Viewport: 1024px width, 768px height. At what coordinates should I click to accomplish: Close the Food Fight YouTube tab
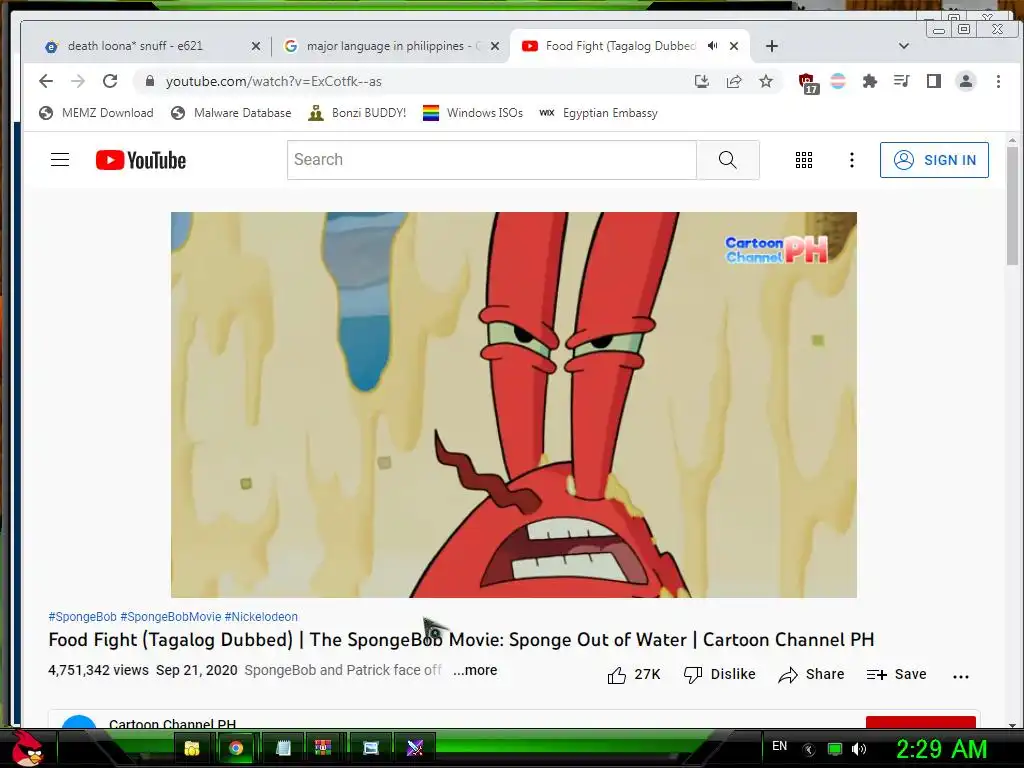734,46
